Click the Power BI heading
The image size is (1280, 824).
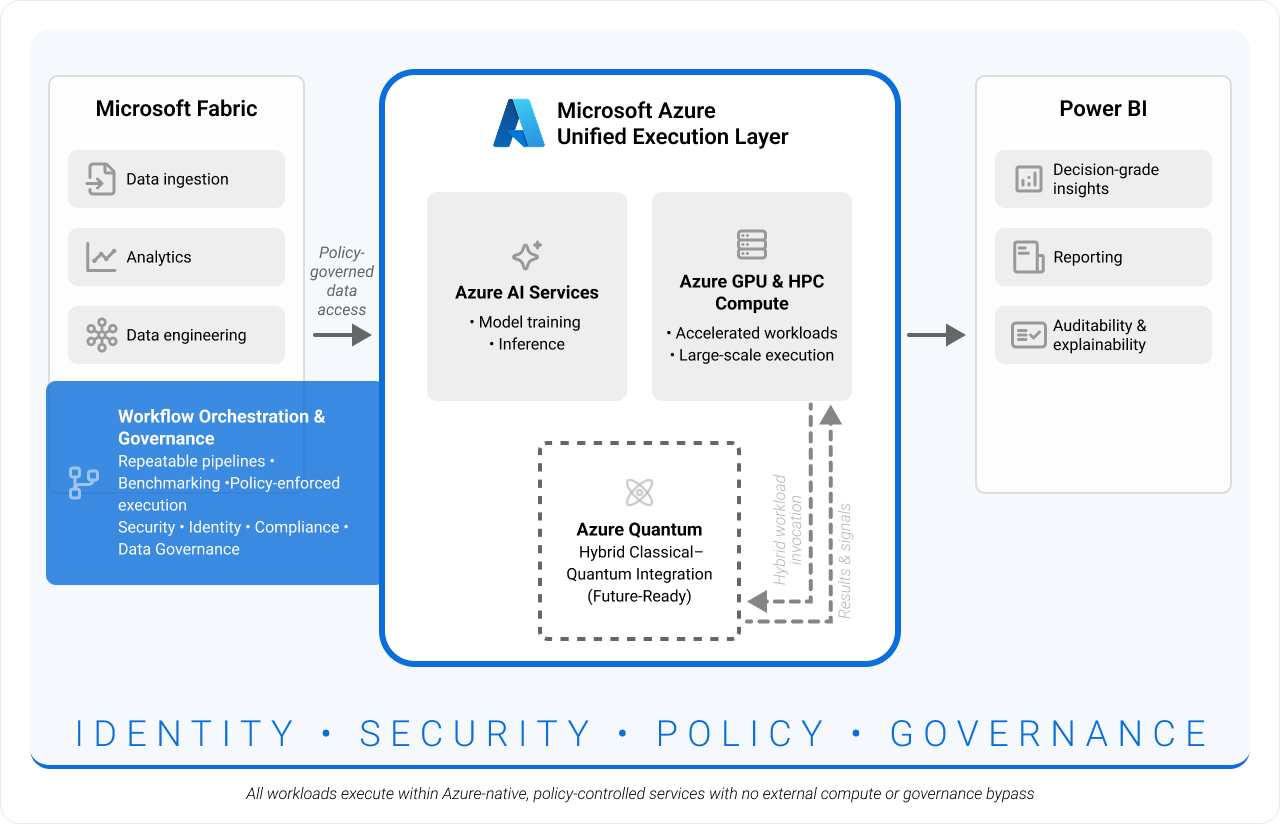1103,109
